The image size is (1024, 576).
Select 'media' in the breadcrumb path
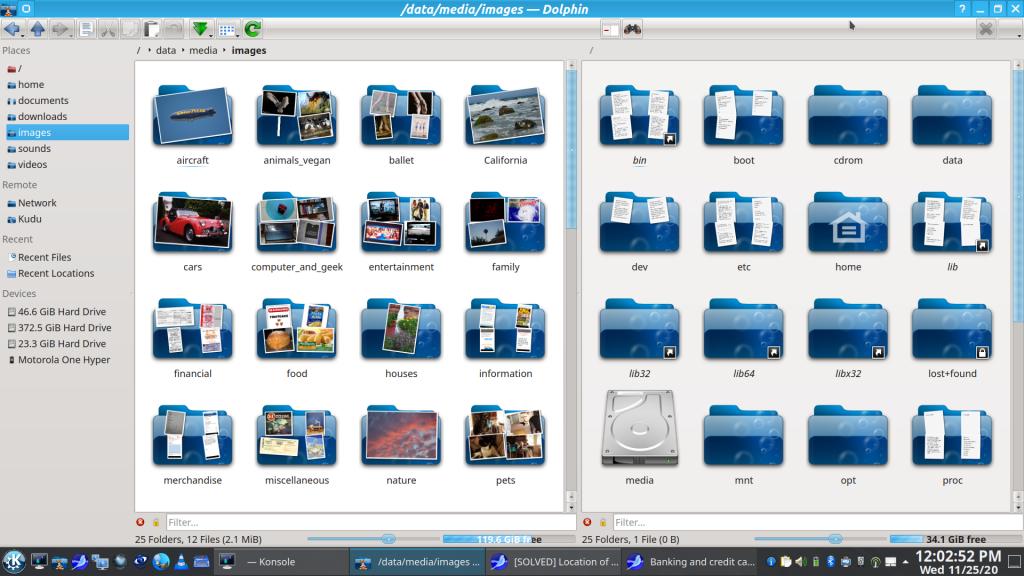click(x=203, y=50)
